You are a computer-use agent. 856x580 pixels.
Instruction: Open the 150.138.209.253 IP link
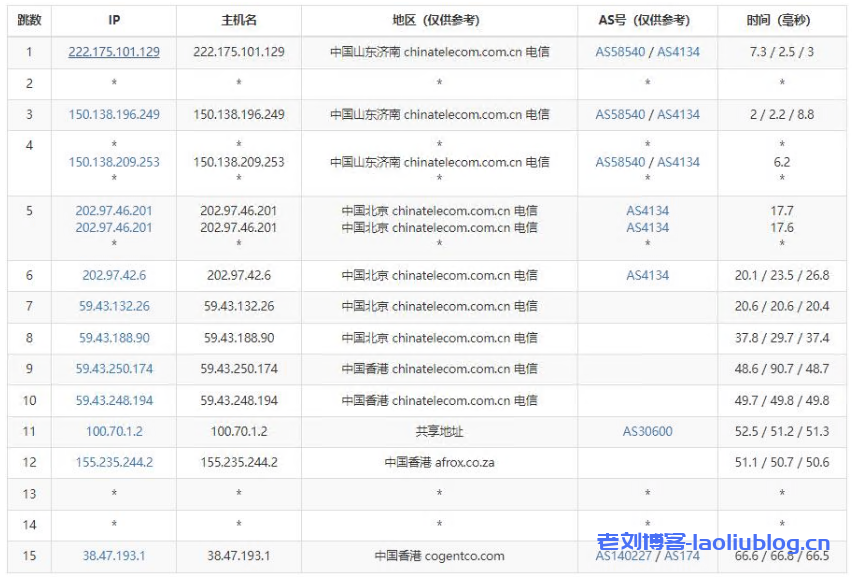click(114, 162)
